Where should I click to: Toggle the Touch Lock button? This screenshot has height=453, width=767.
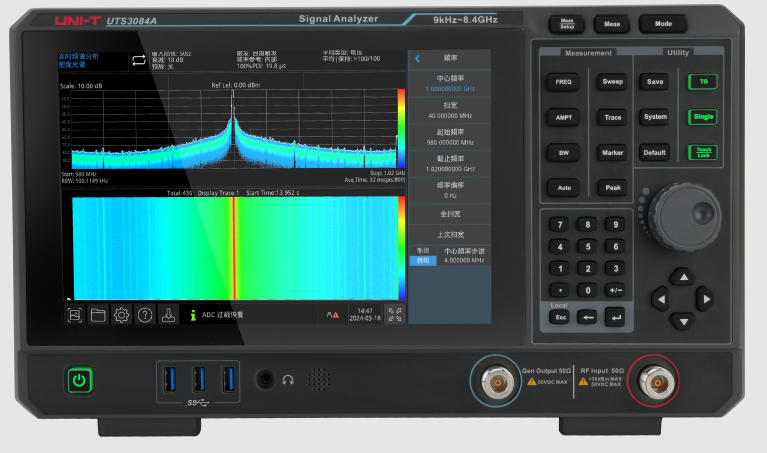pos(703,153)
